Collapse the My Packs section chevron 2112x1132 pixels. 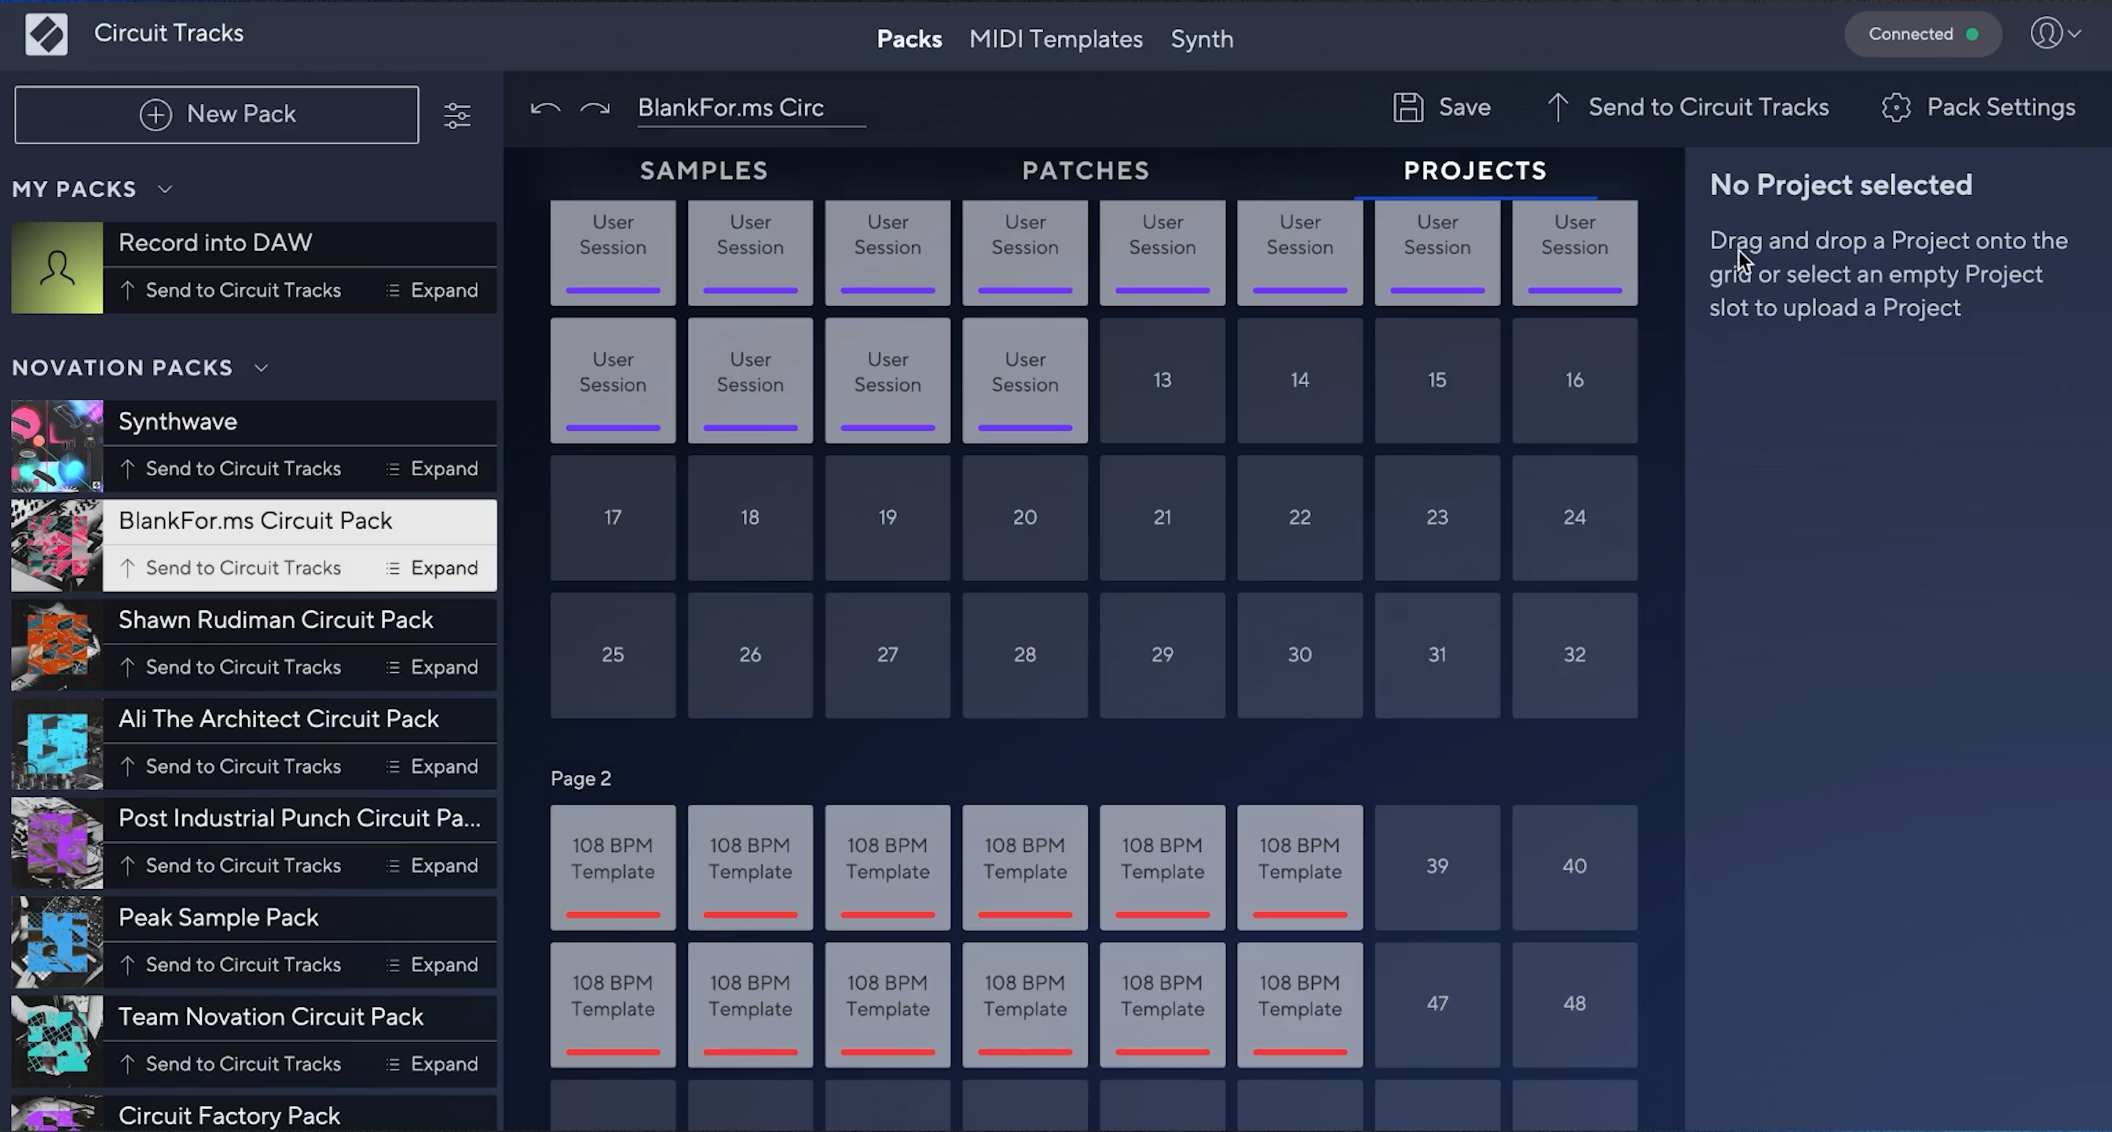165,189
